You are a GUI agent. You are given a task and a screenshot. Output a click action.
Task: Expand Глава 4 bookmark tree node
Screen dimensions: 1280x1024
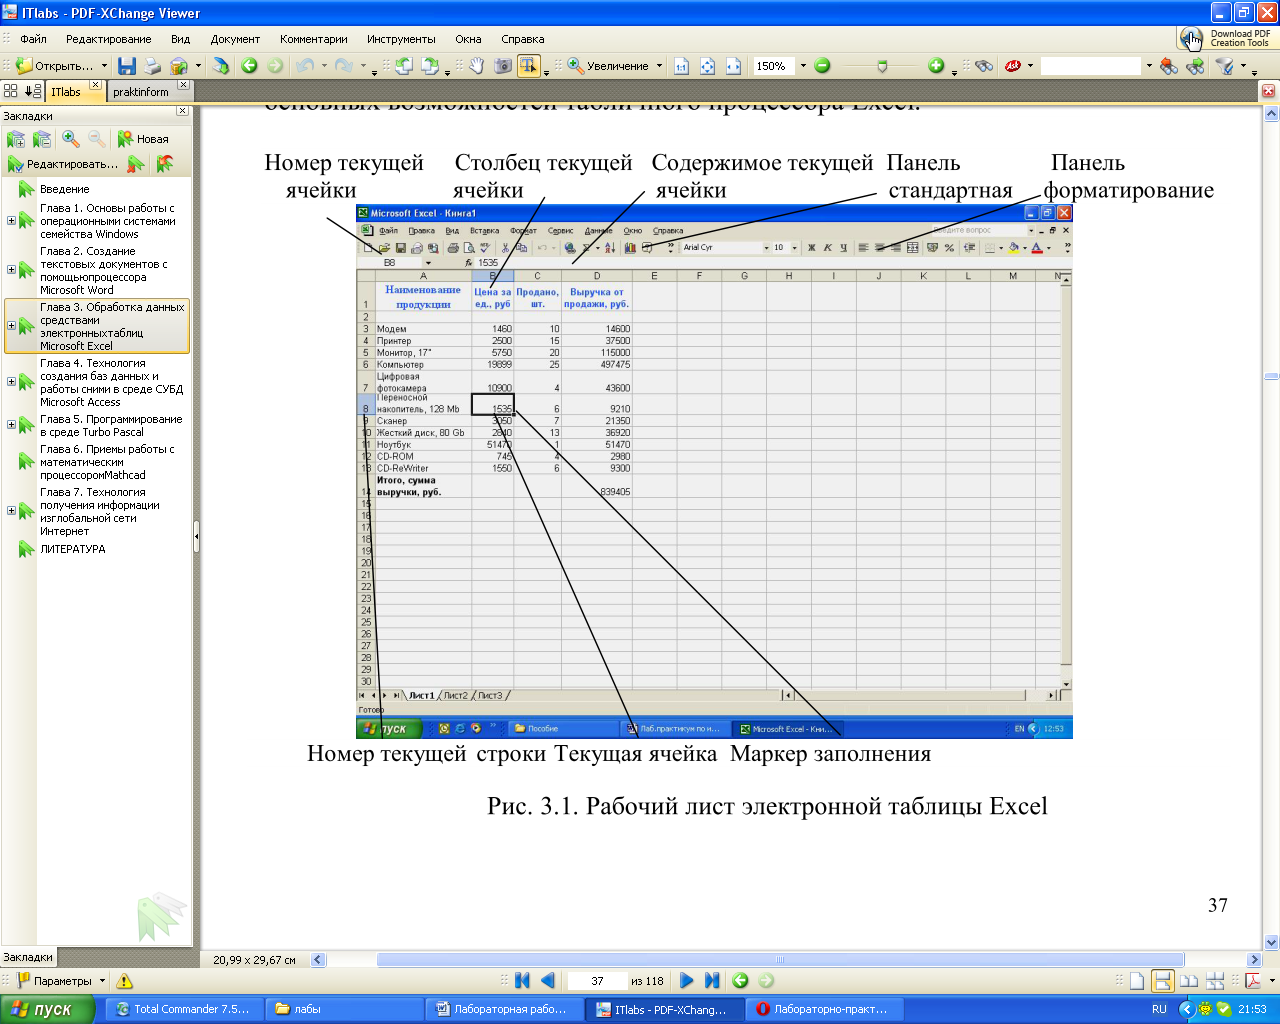(x=11, y=382)
